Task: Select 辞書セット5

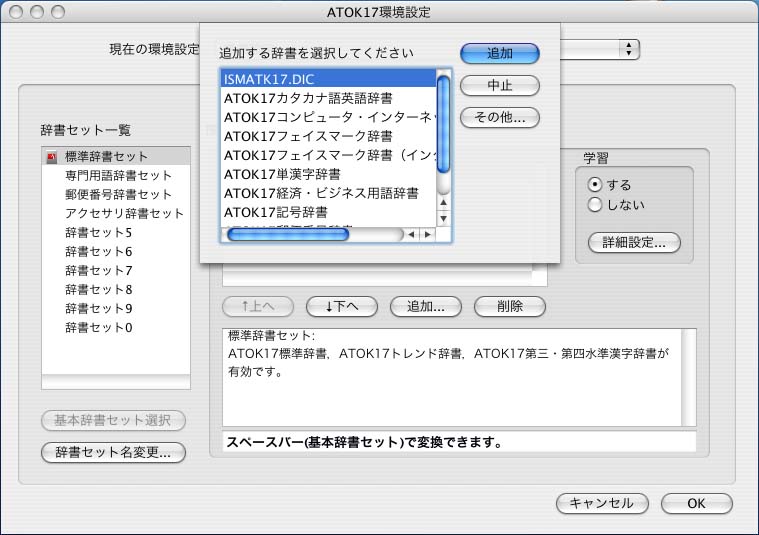Action: 116,232
